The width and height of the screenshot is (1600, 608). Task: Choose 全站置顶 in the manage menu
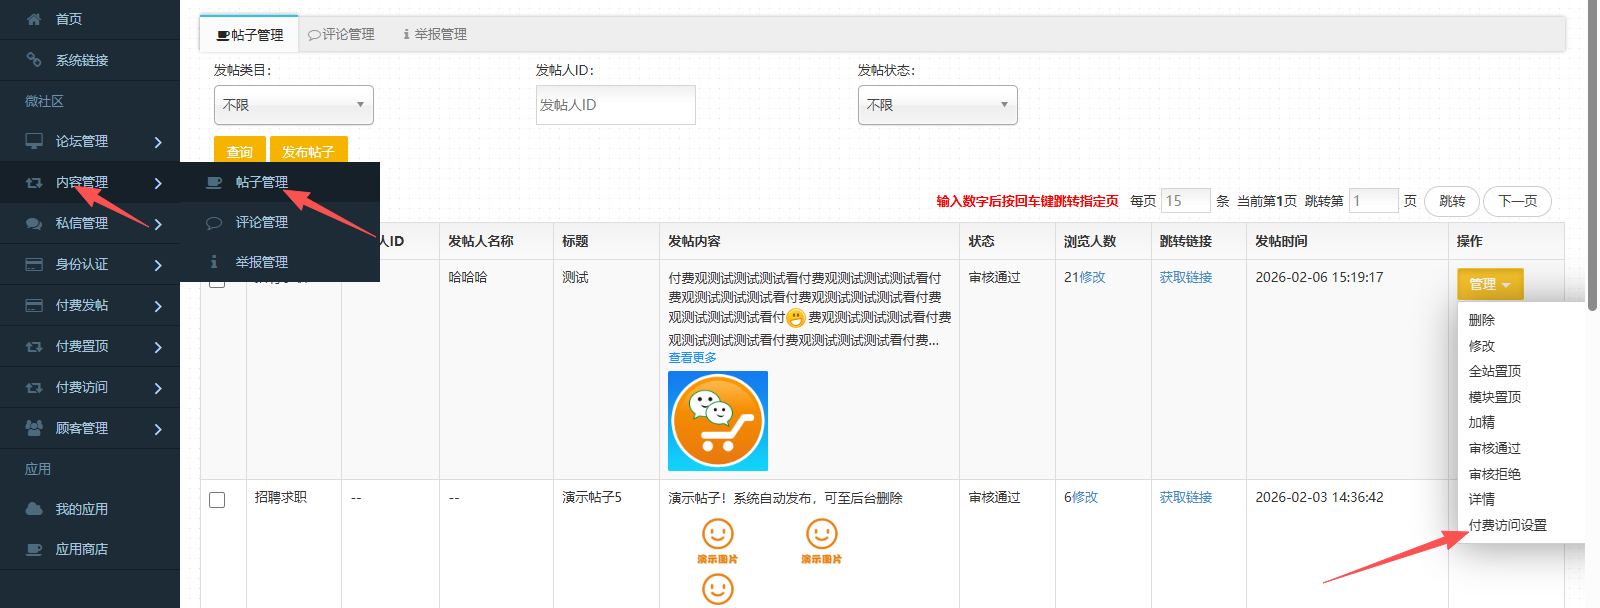point(1494,371)
